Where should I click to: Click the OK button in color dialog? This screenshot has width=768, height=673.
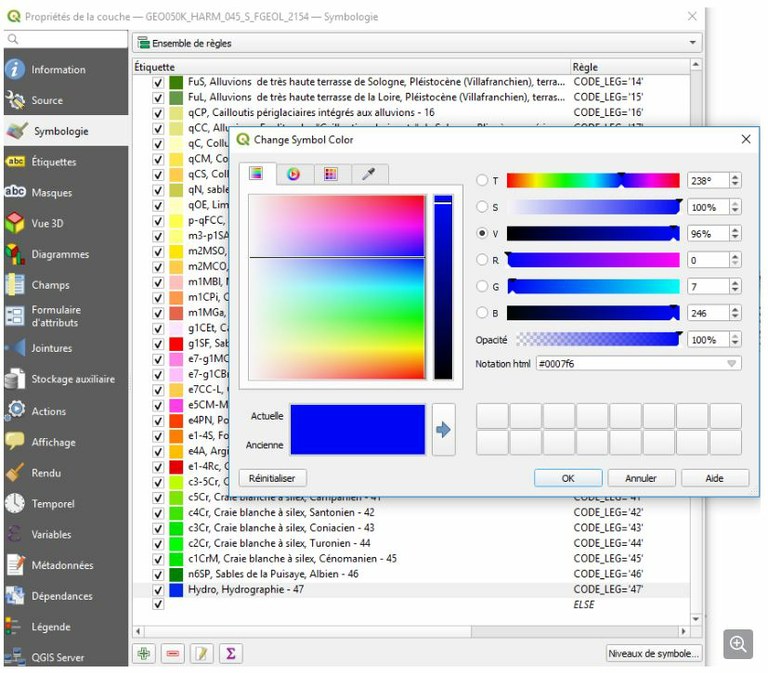click(x=567, y=478)
